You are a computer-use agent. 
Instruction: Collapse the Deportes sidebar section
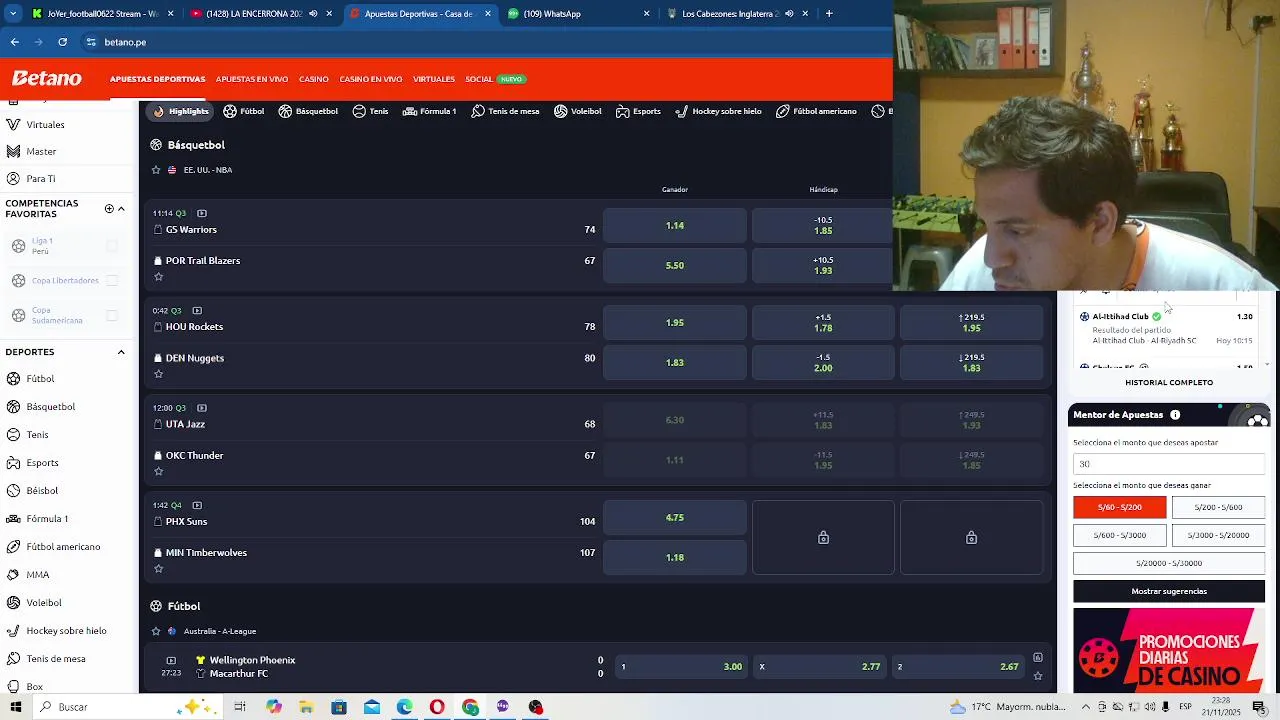click(121, 352)
